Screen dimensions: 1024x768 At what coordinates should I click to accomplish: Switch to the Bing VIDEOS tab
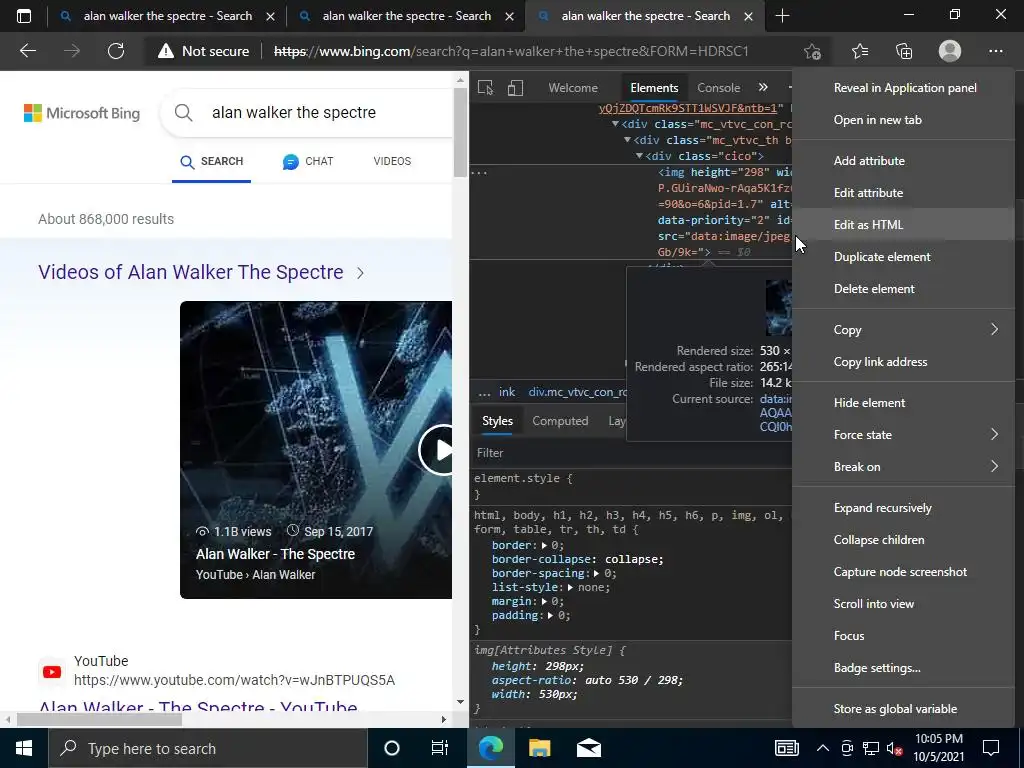[x=392, y=161]
